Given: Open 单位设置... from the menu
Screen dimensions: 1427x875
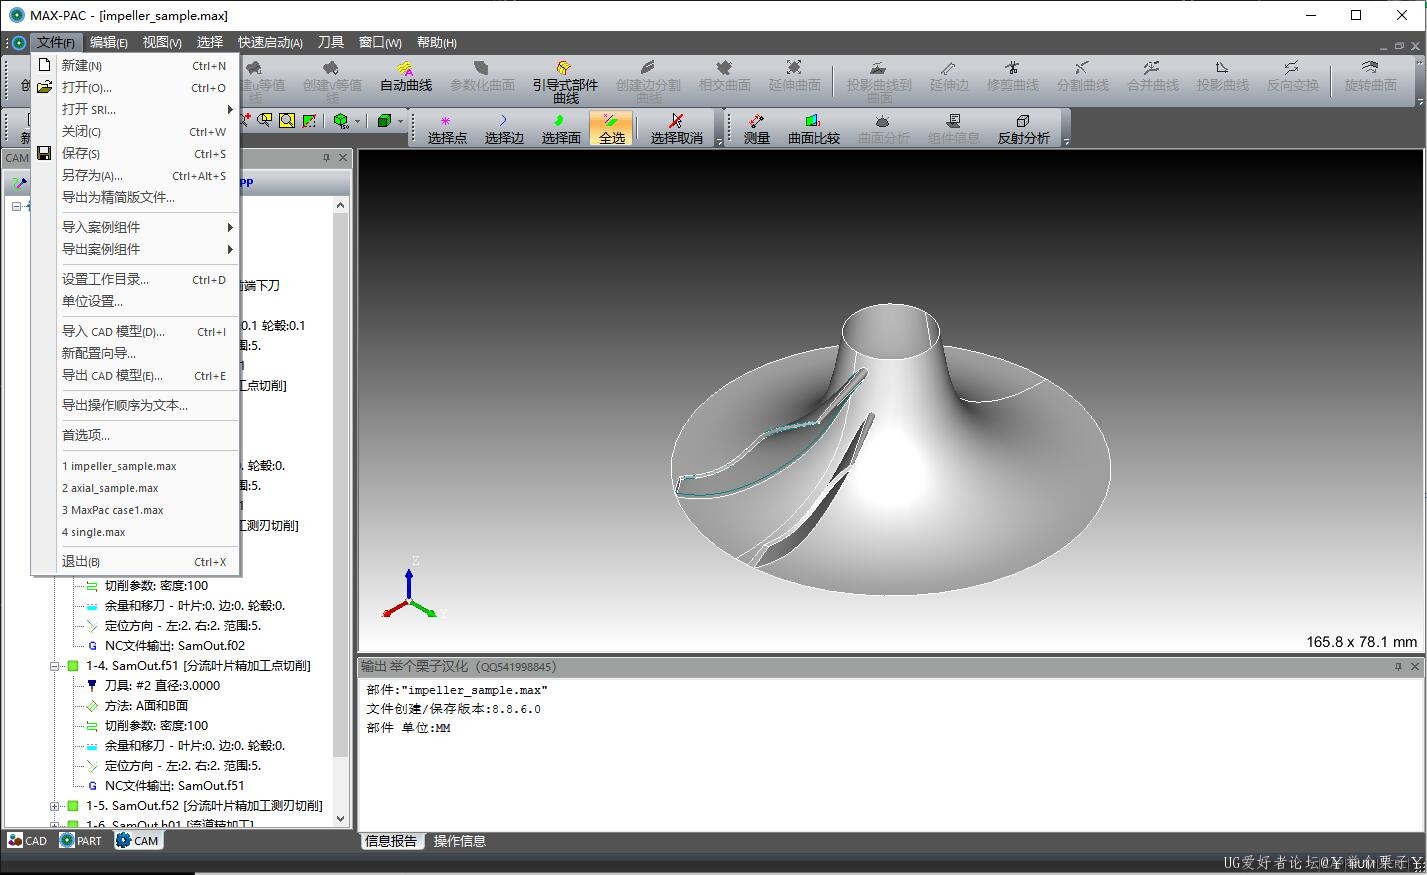Looking at the screenshot, I should coord(136,301).
